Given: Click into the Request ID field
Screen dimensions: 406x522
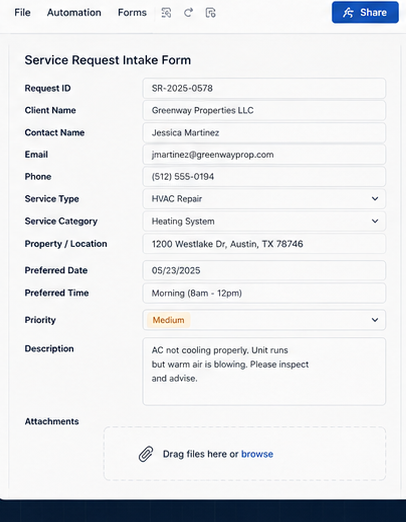Looking at the screenshot, I should pyautogui.click(x=264, y=88).
